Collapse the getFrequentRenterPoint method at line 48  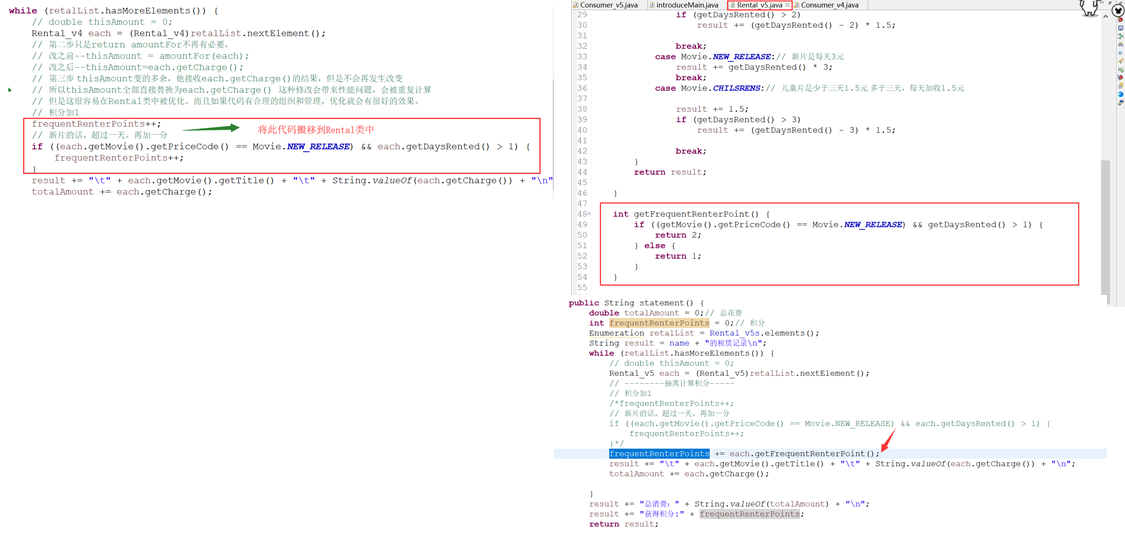click(x=589, y=214)
